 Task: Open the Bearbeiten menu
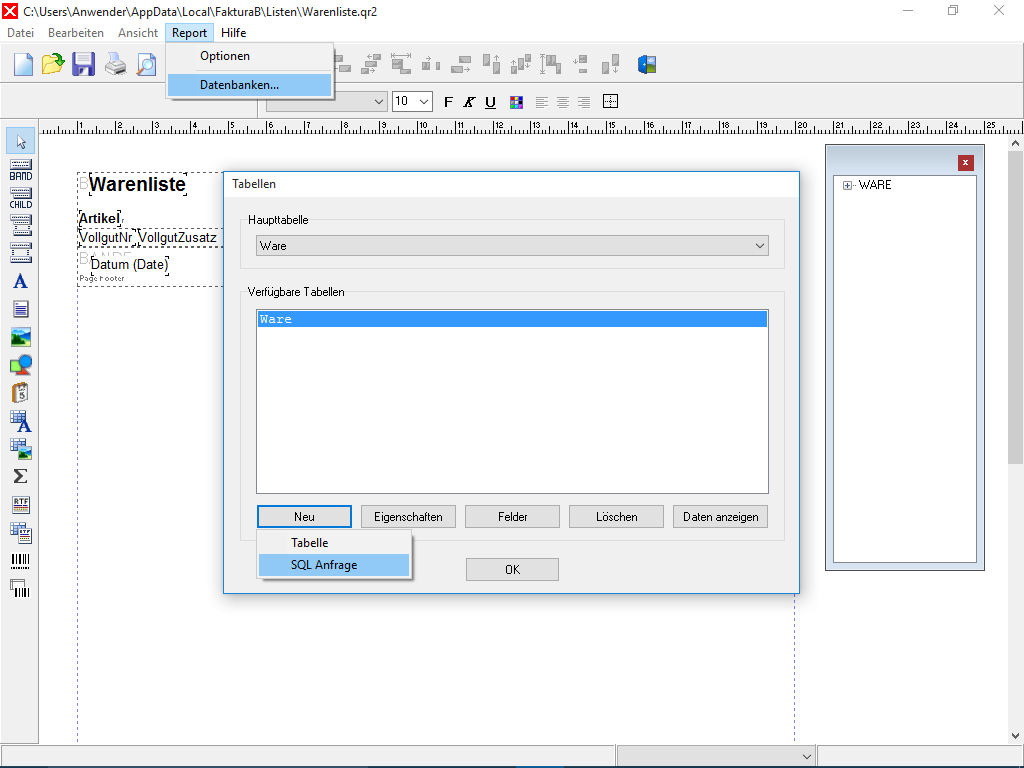76,33
